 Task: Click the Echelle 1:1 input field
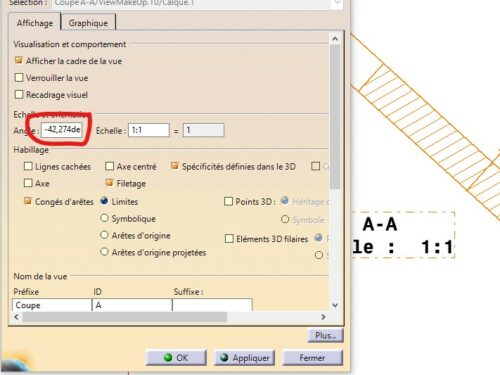(149, 130)
